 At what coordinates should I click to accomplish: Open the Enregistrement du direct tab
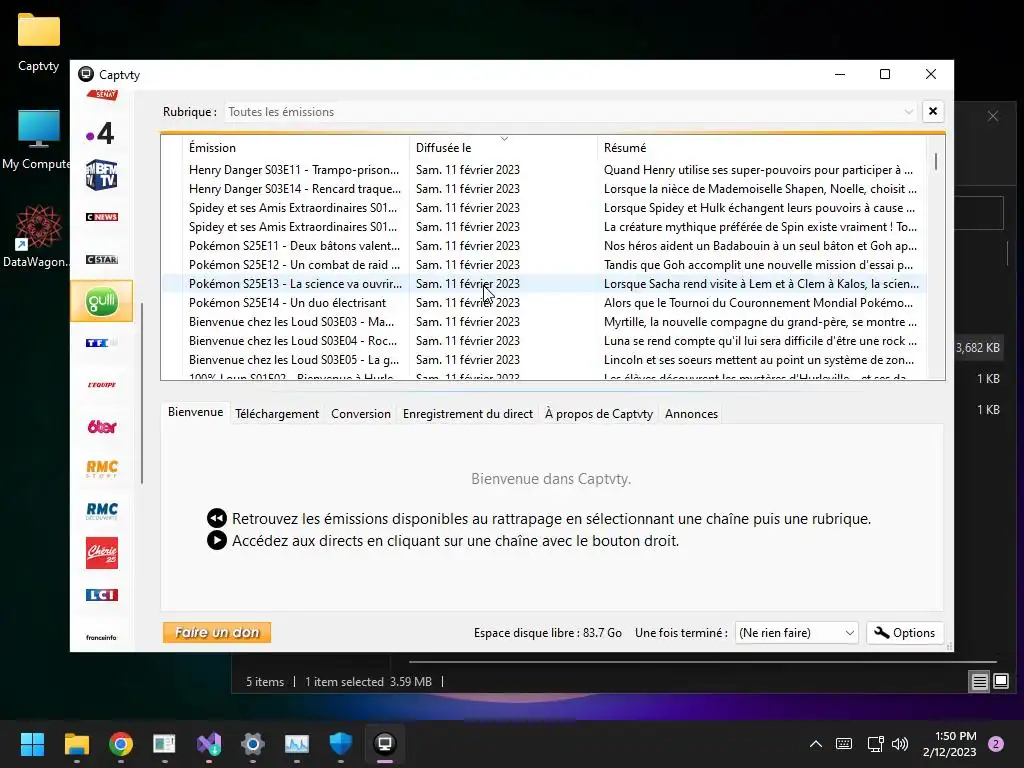(x=468, y=414)
